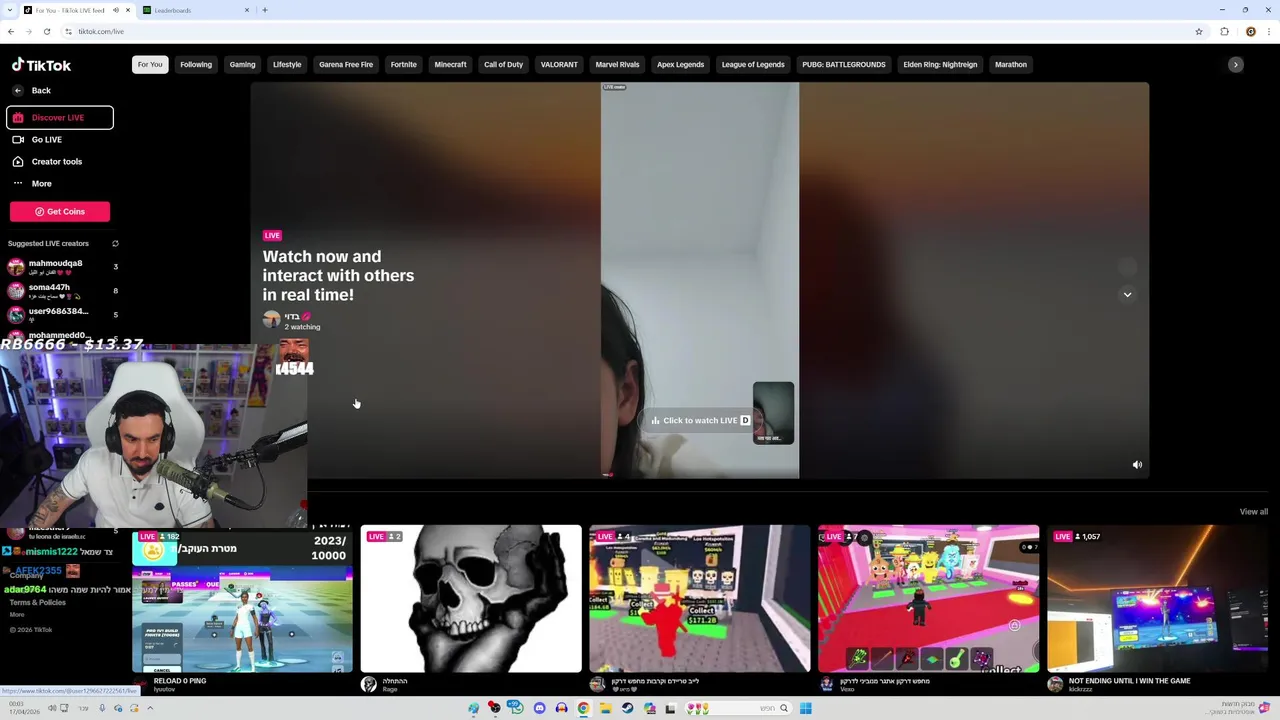Open the Marathon category tab

[1011, 65]
